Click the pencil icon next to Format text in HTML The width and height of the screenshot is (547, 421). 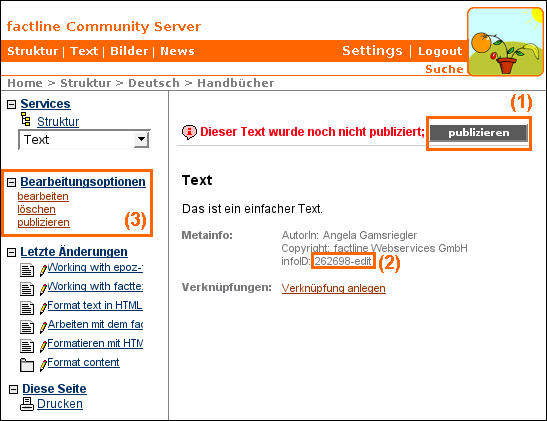click(43, 308)
